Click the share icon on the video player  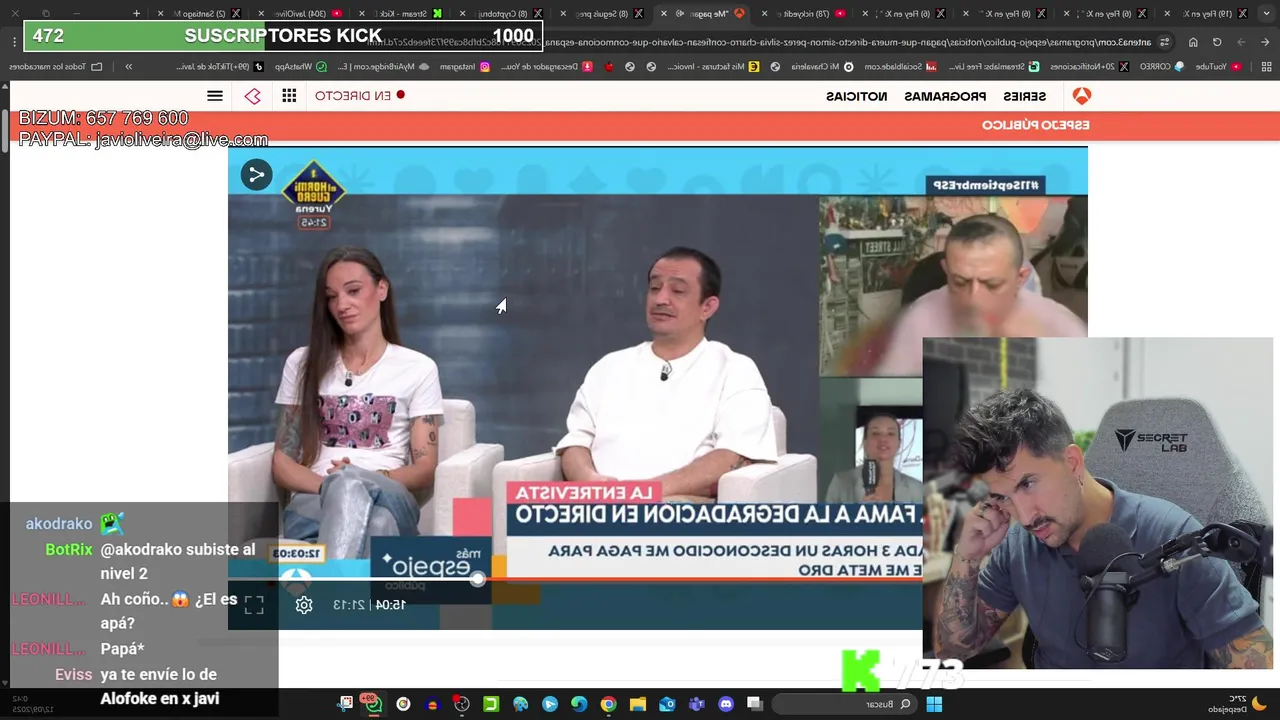256,175
